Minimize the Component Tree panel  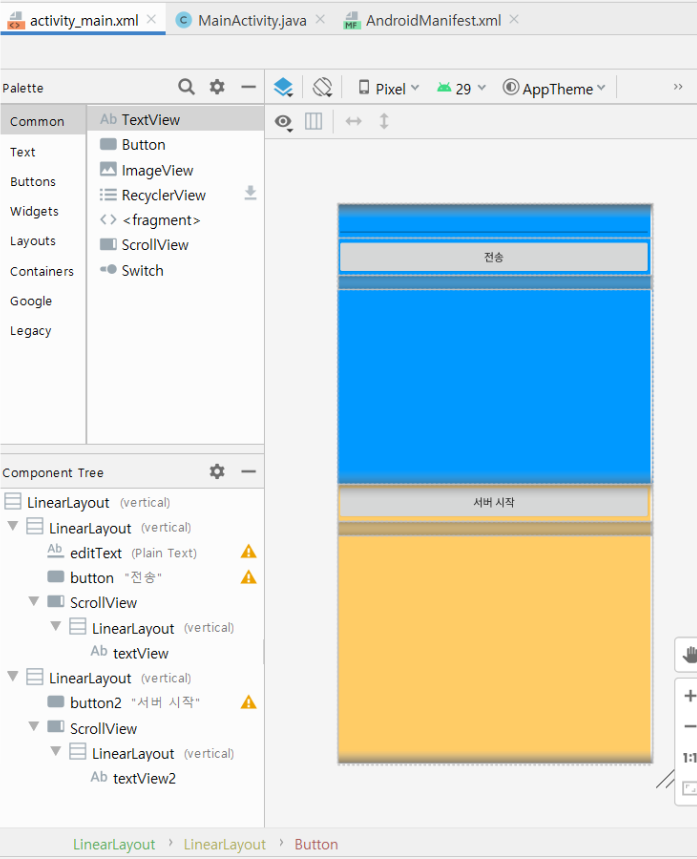click(x=248, y=471)
